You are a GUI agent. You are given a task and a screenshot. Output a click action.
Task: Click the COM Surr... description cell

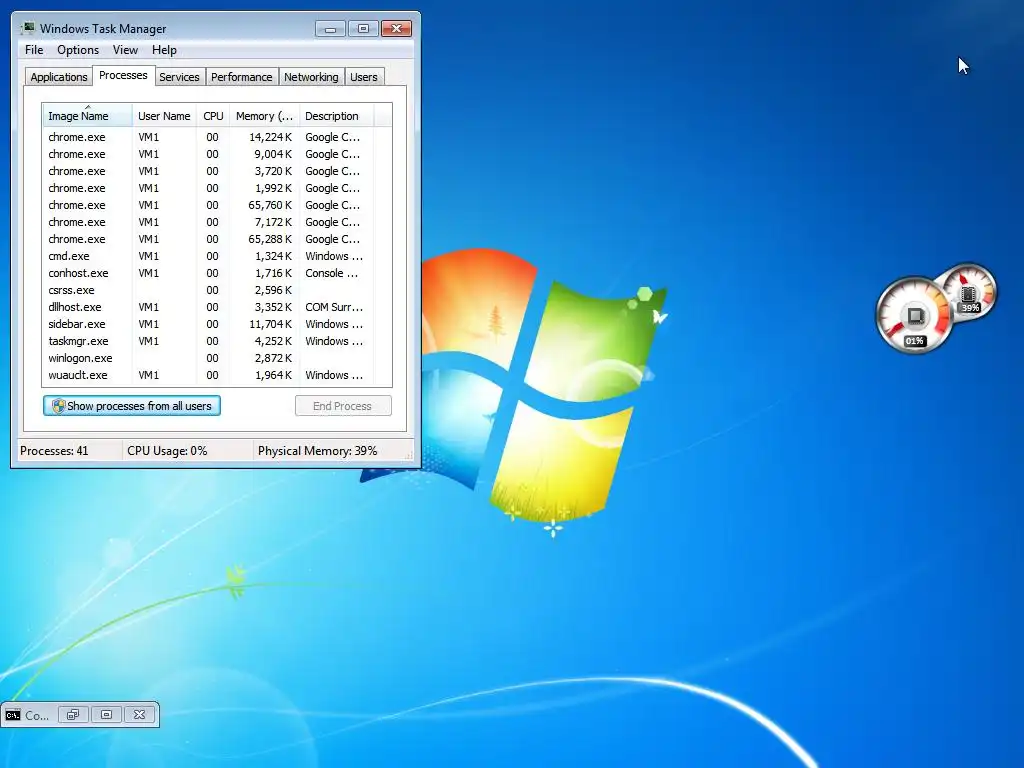pos(334,307)
